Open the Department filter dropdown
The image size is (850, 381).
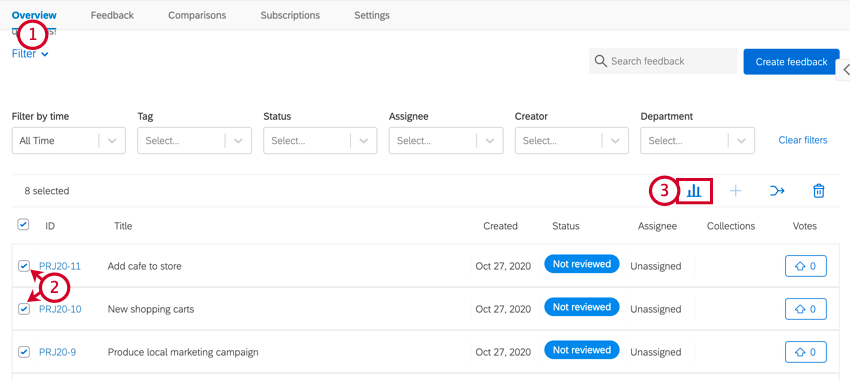pos(697,140)
